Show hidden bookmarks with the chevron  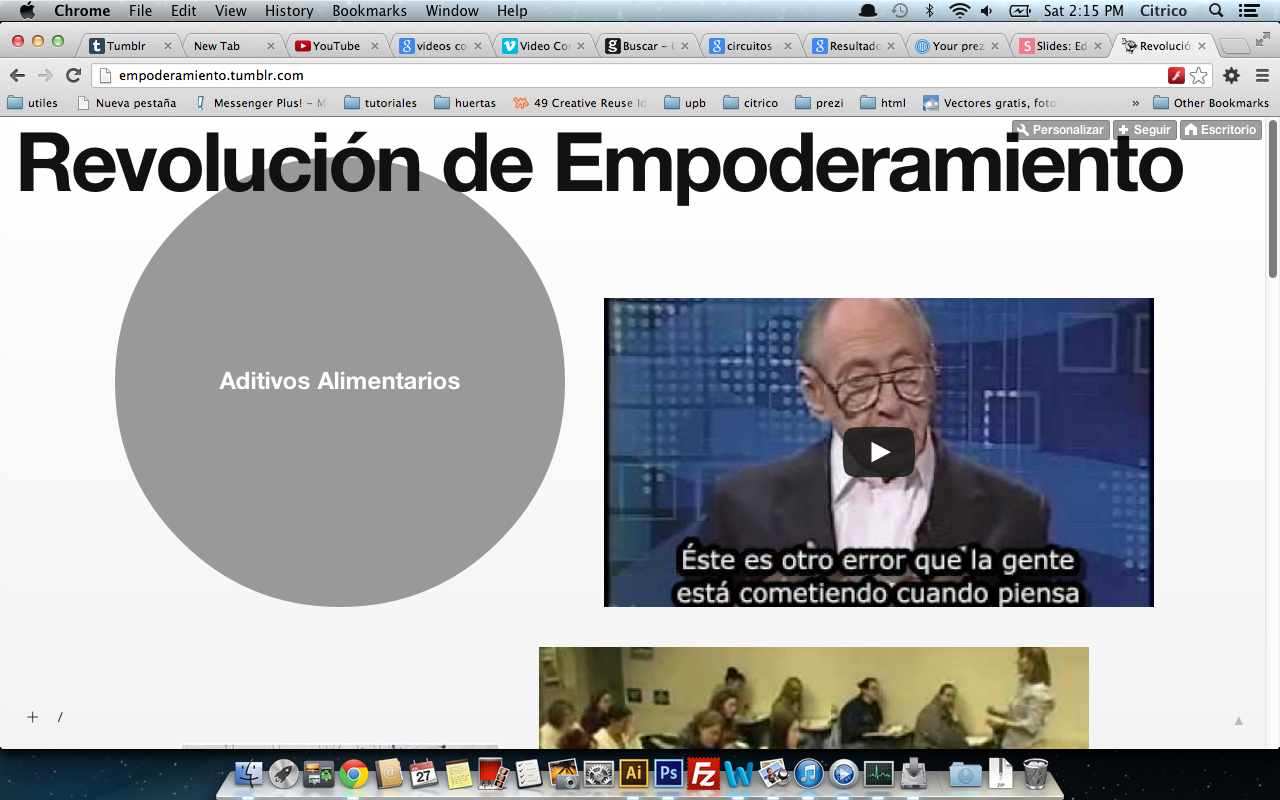1135,103
